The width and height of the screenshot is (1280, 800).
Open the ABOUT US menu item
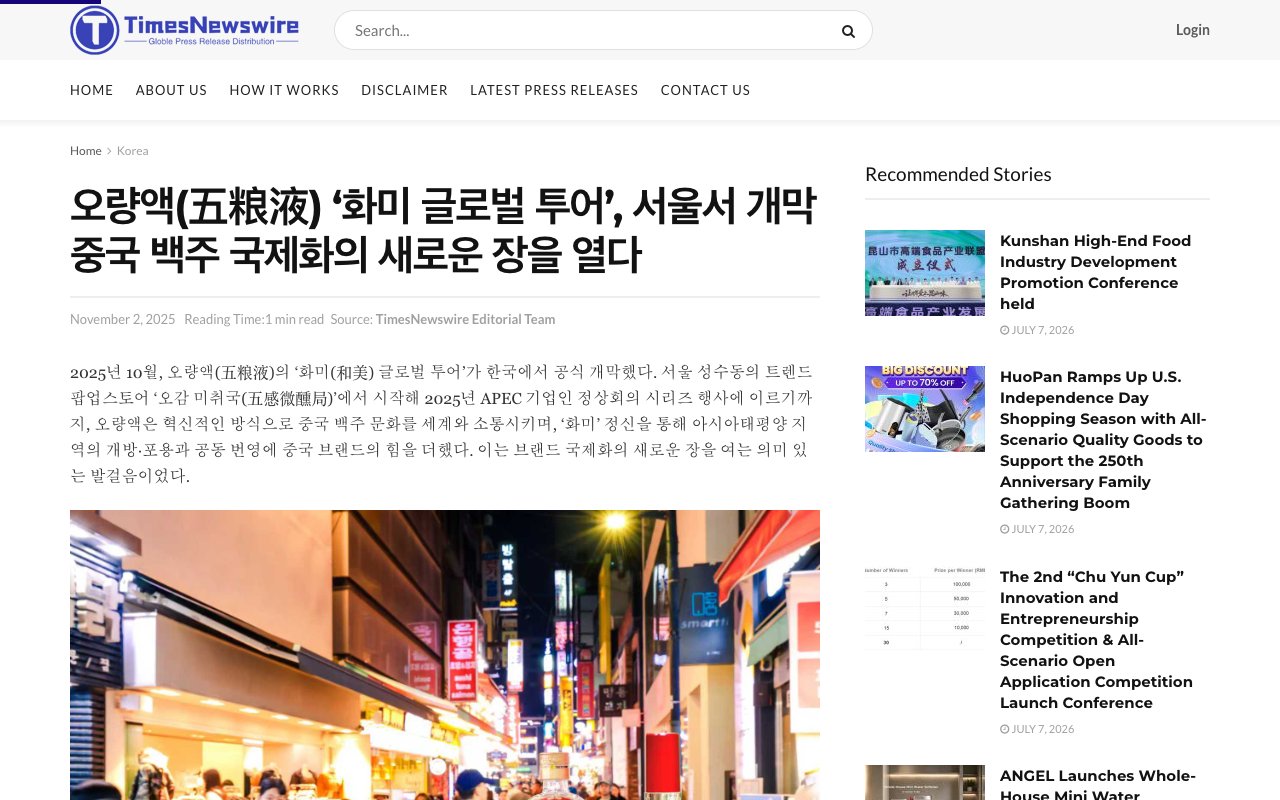(171, 90)
